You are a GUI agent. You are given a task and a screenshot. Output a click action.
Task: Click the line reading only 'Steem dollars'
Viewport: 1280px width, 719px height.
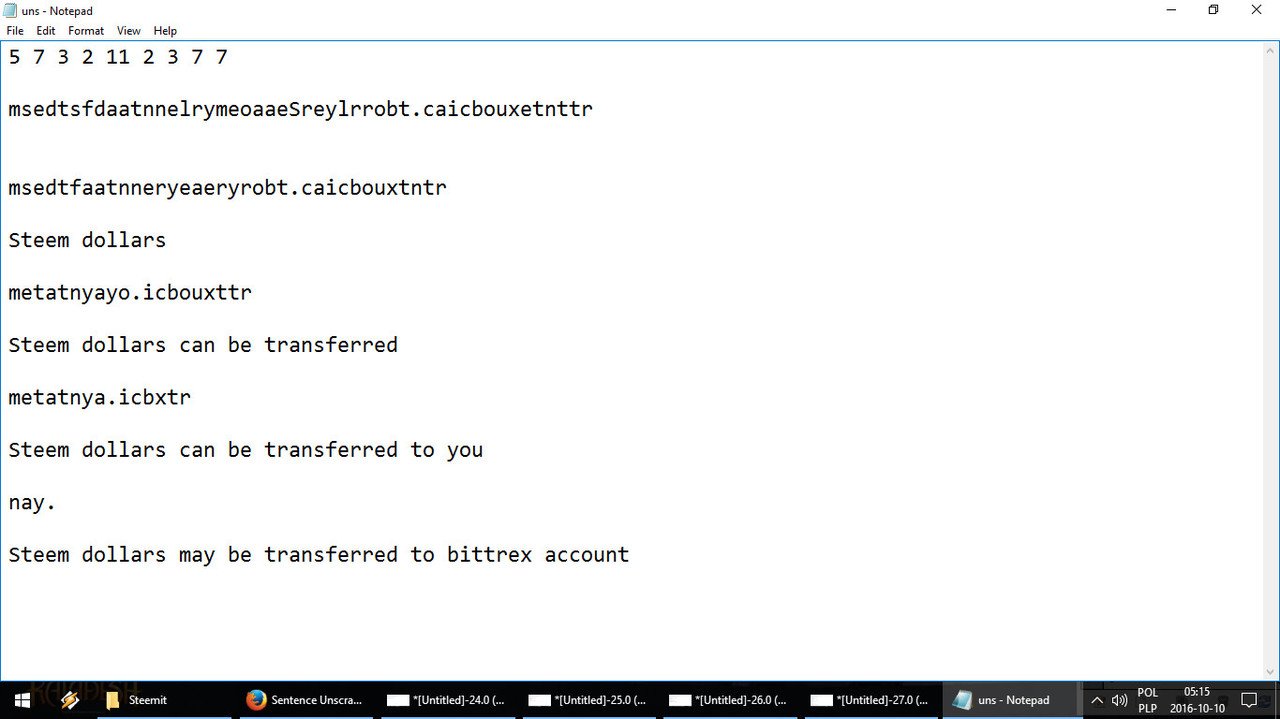pos(87,240)
